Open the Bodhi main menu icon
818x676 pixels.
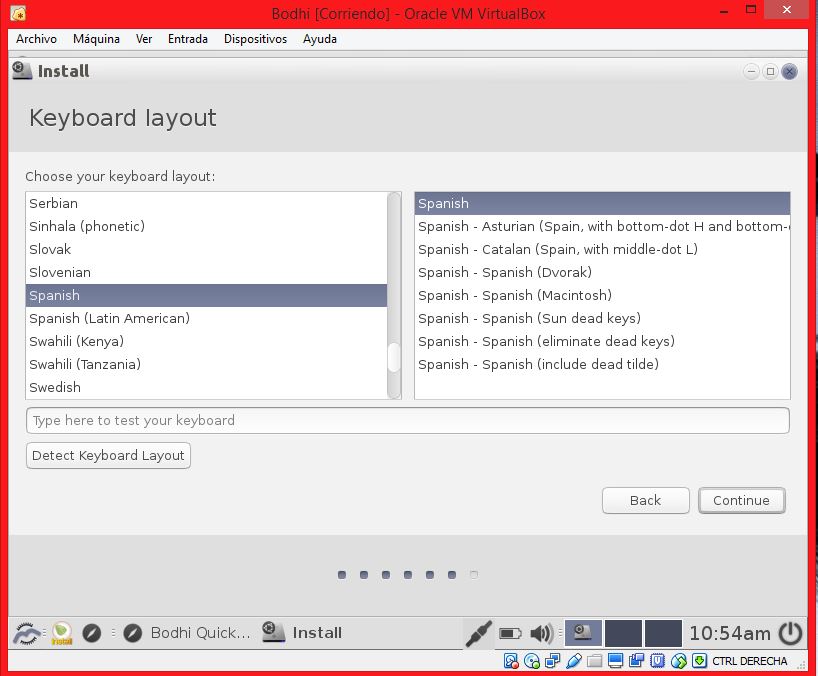(x=27, y=633)
